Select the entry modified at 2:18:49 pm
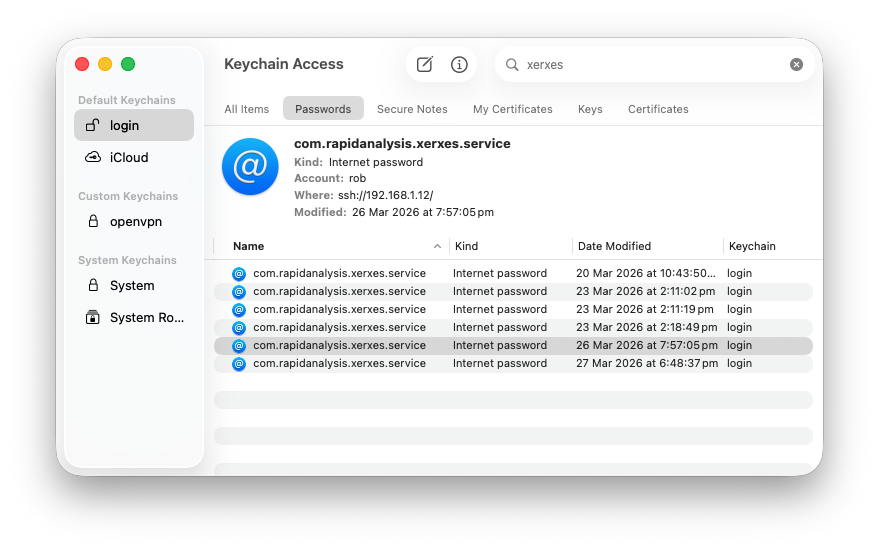The image size is (879, 550). coord(513,327)
